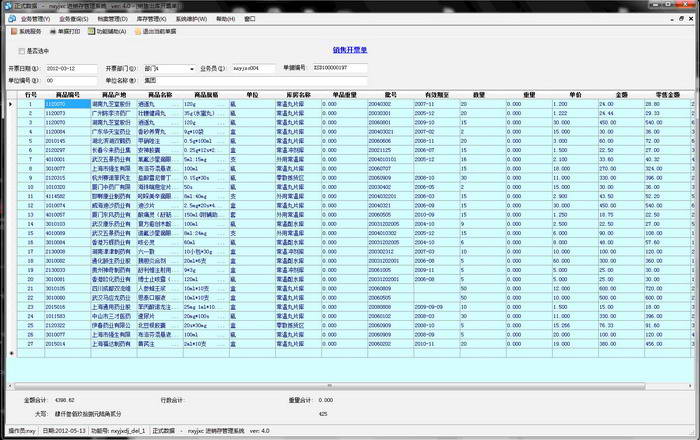
Task: Click the 金额合计 total value 4398.62
Action: (65, 400)
